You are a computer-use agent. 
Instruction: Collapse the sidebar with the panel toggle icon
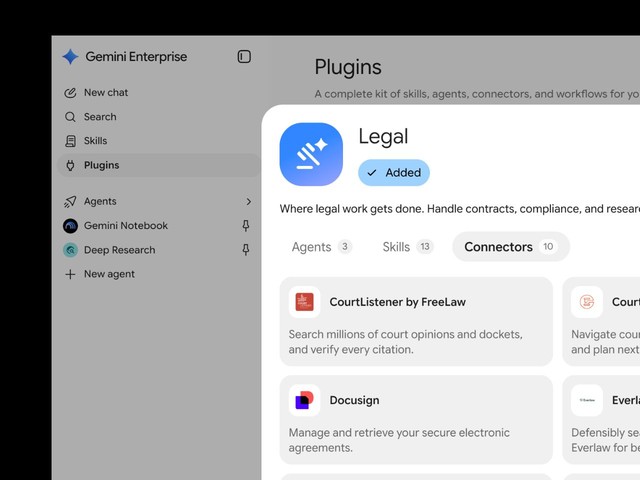[x=244, y=56]
